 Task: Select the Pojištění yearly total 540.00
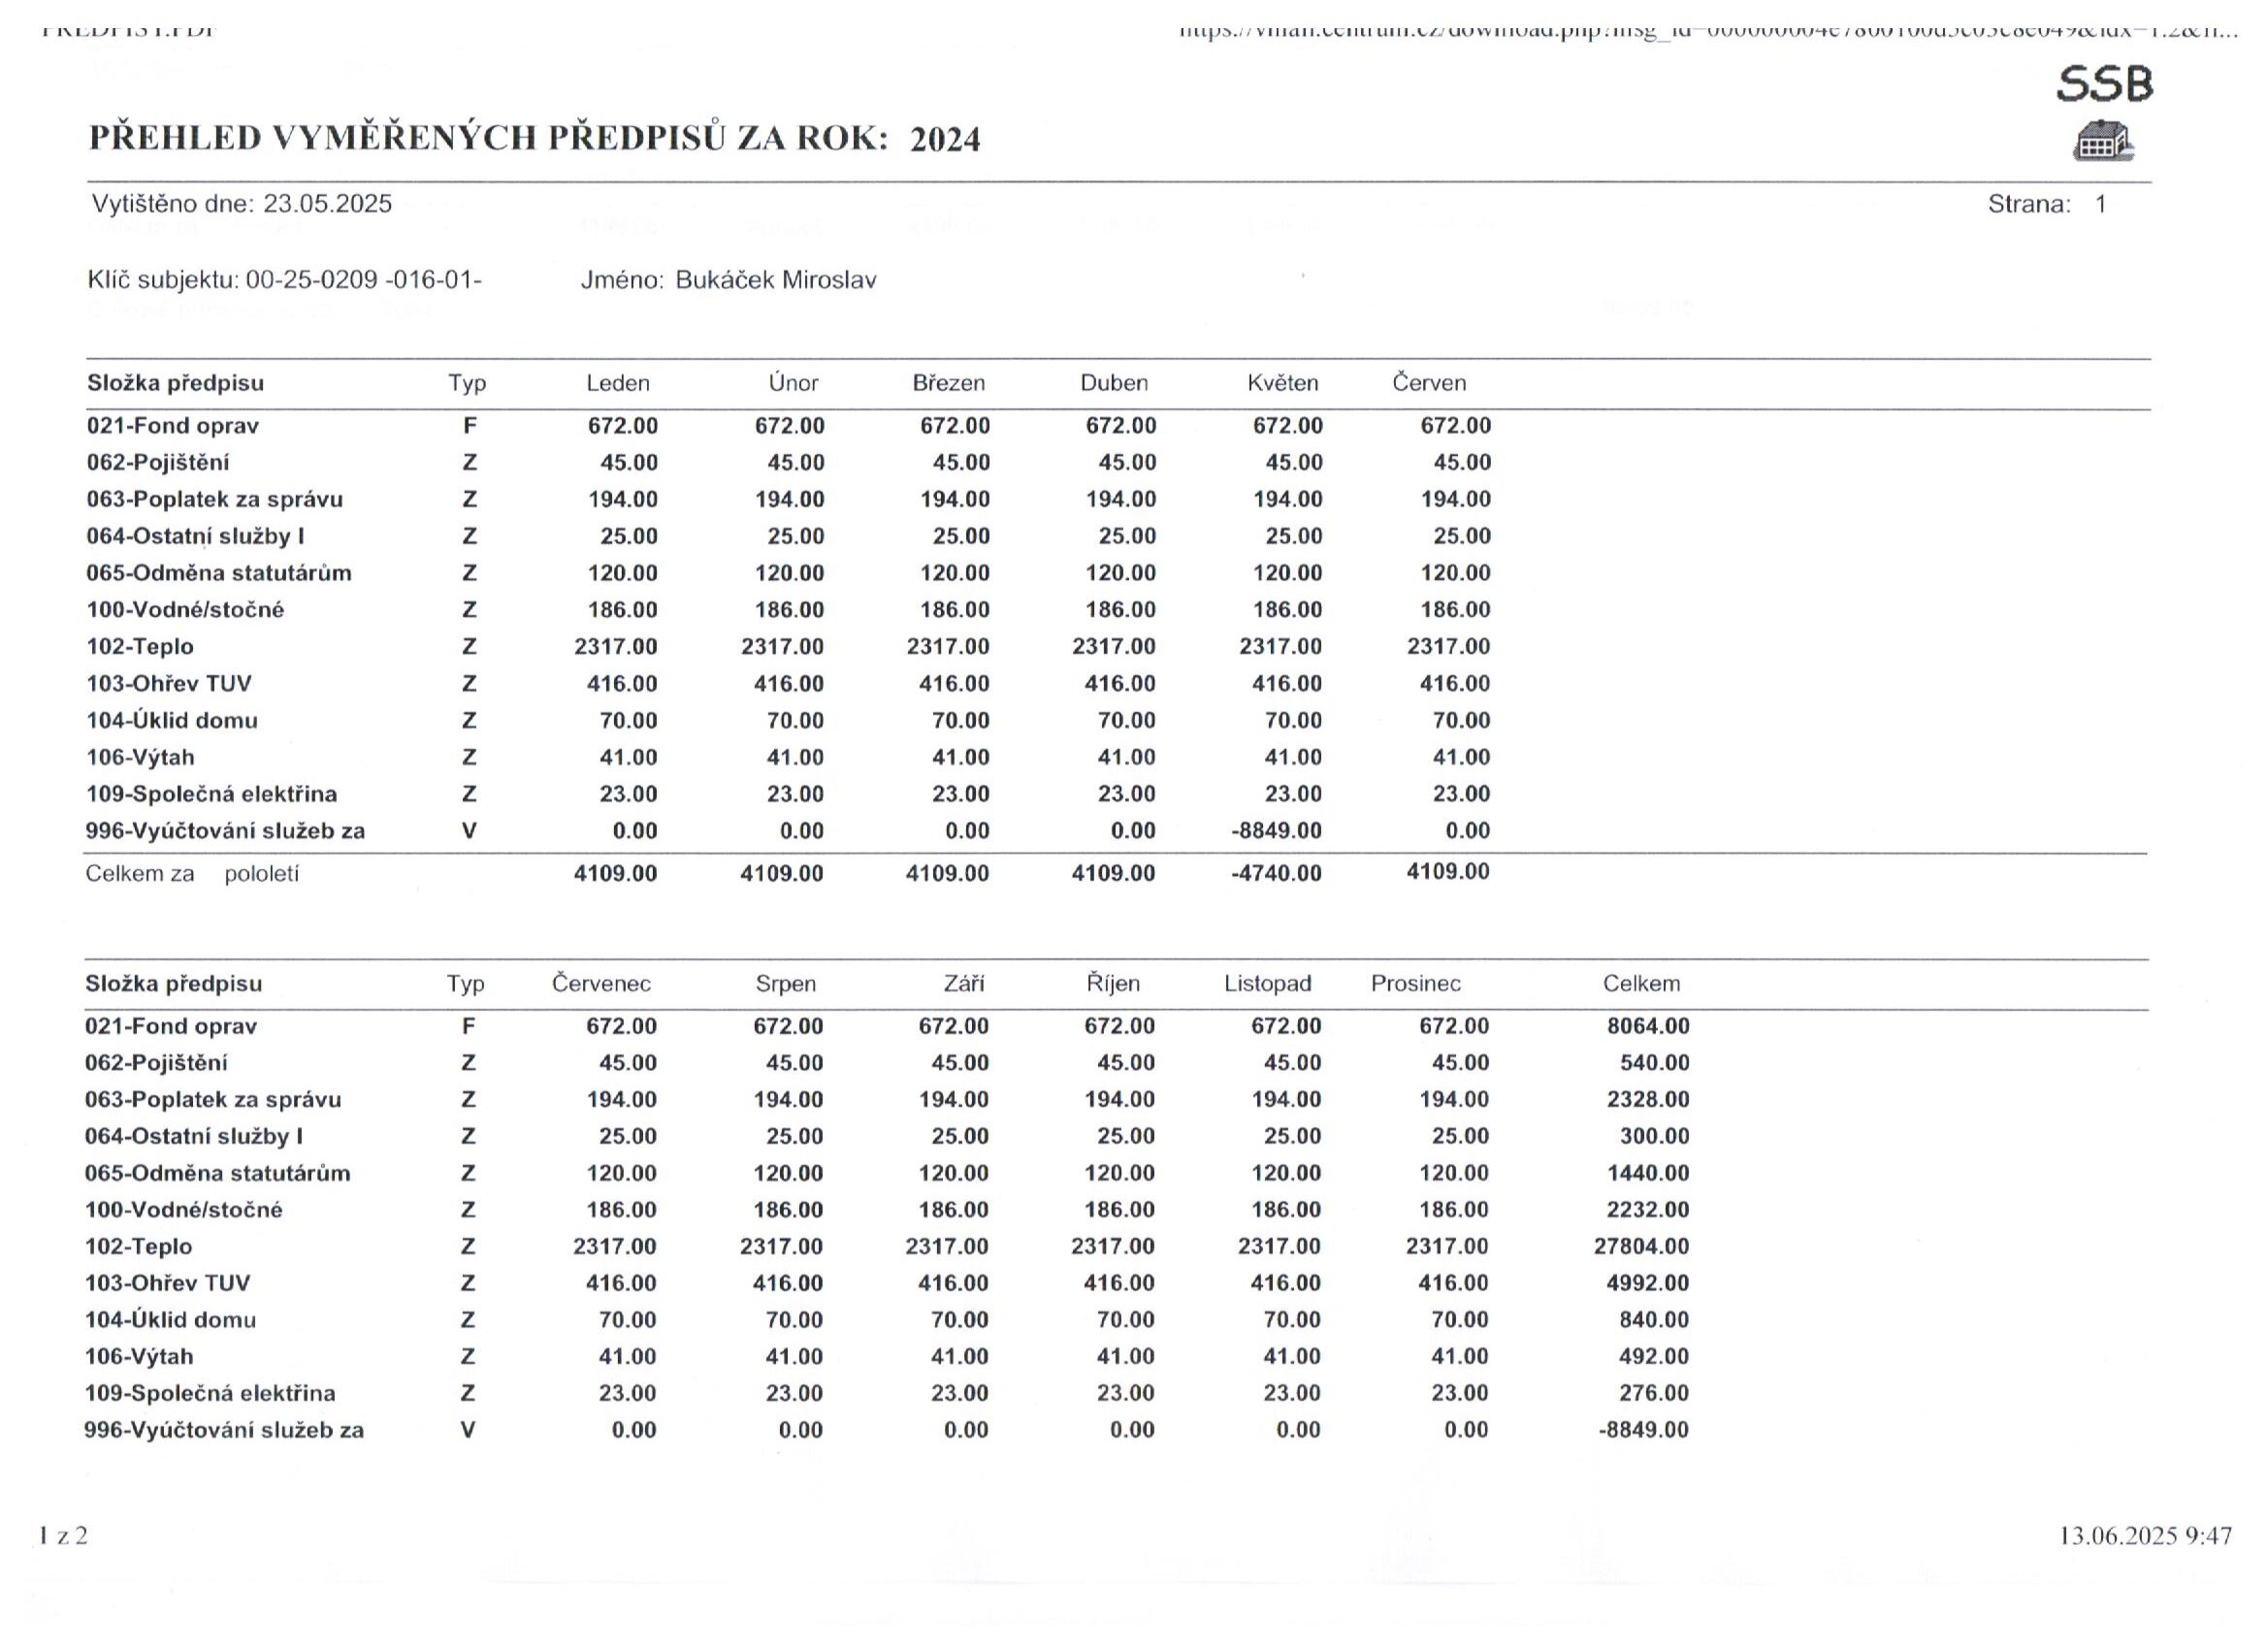pos(1655,1063)
